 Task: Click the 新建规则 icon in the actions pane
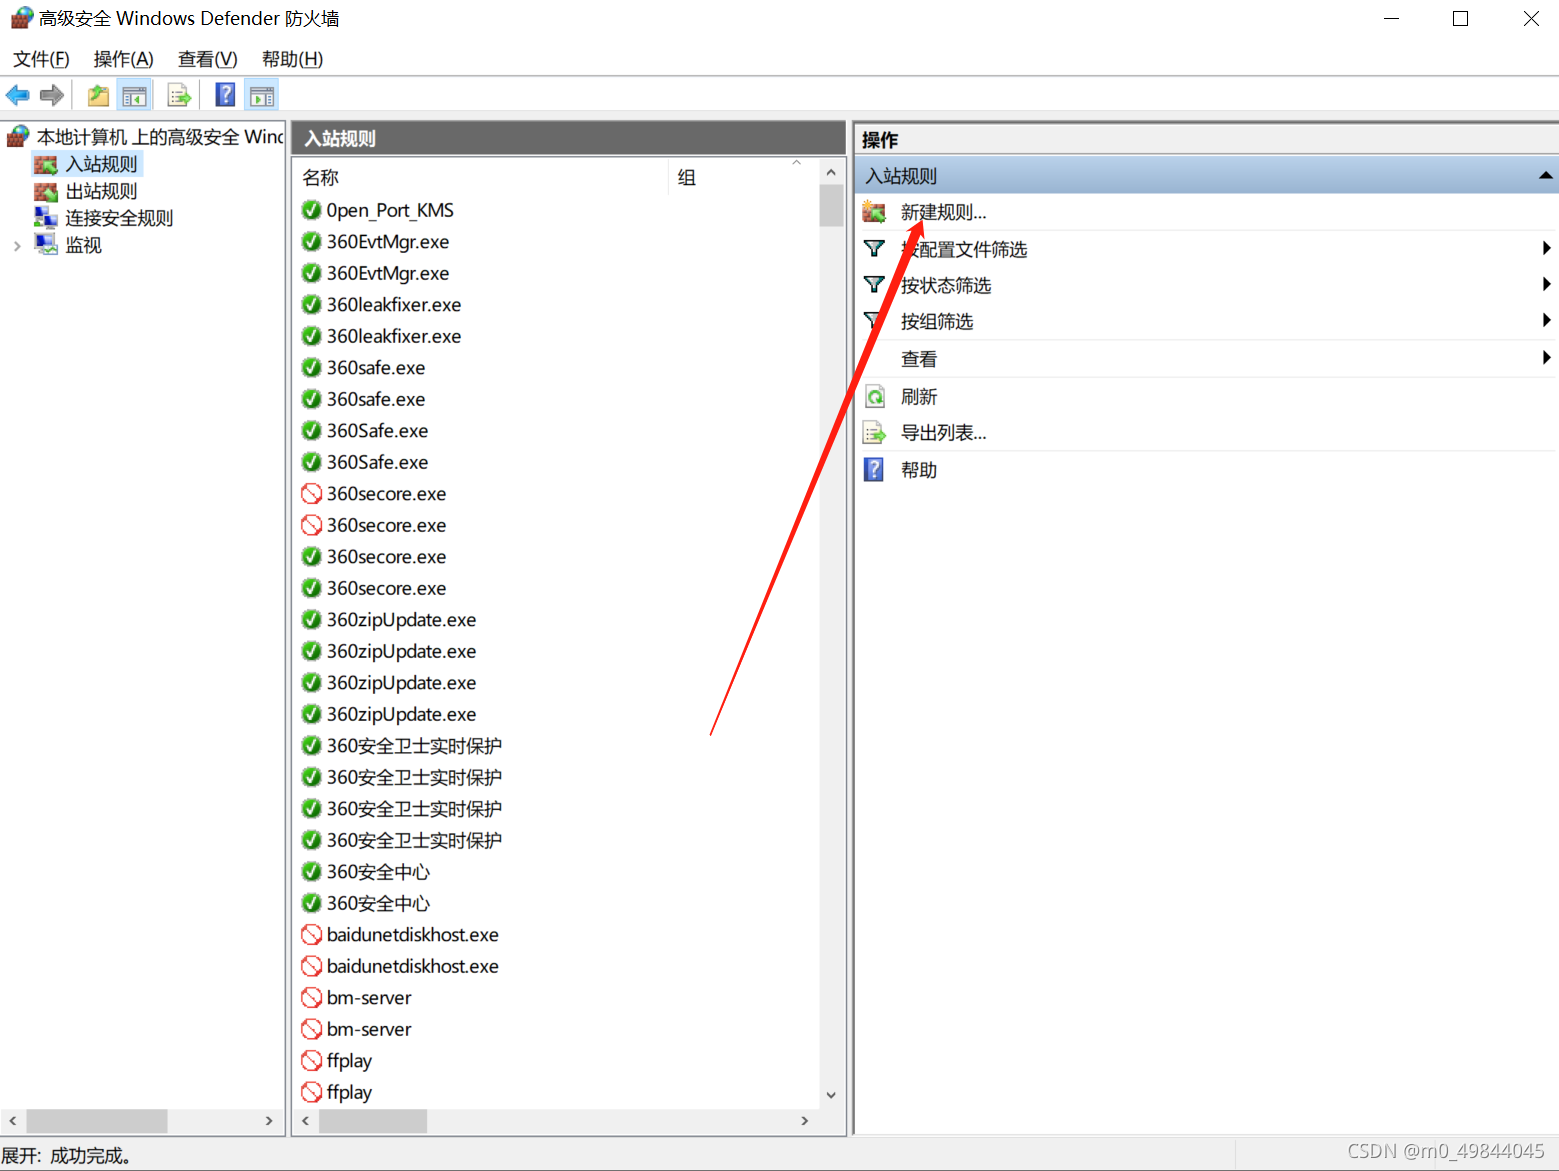(874, 211)
